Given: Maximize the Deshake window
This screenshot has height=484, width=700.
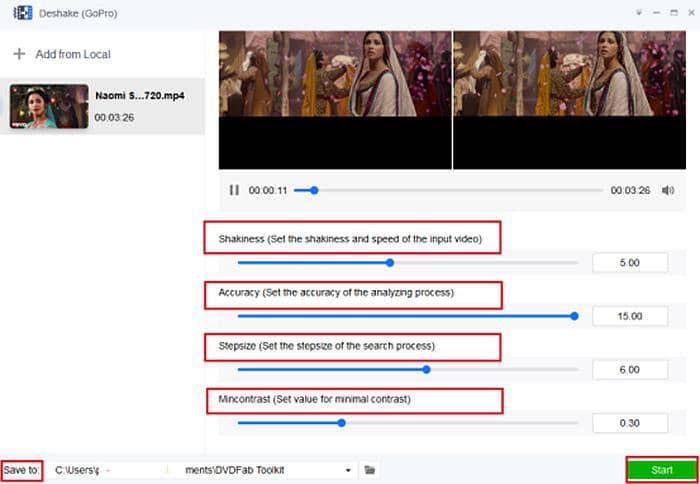Looking at the screenshot, I should [x=674, y=13].
